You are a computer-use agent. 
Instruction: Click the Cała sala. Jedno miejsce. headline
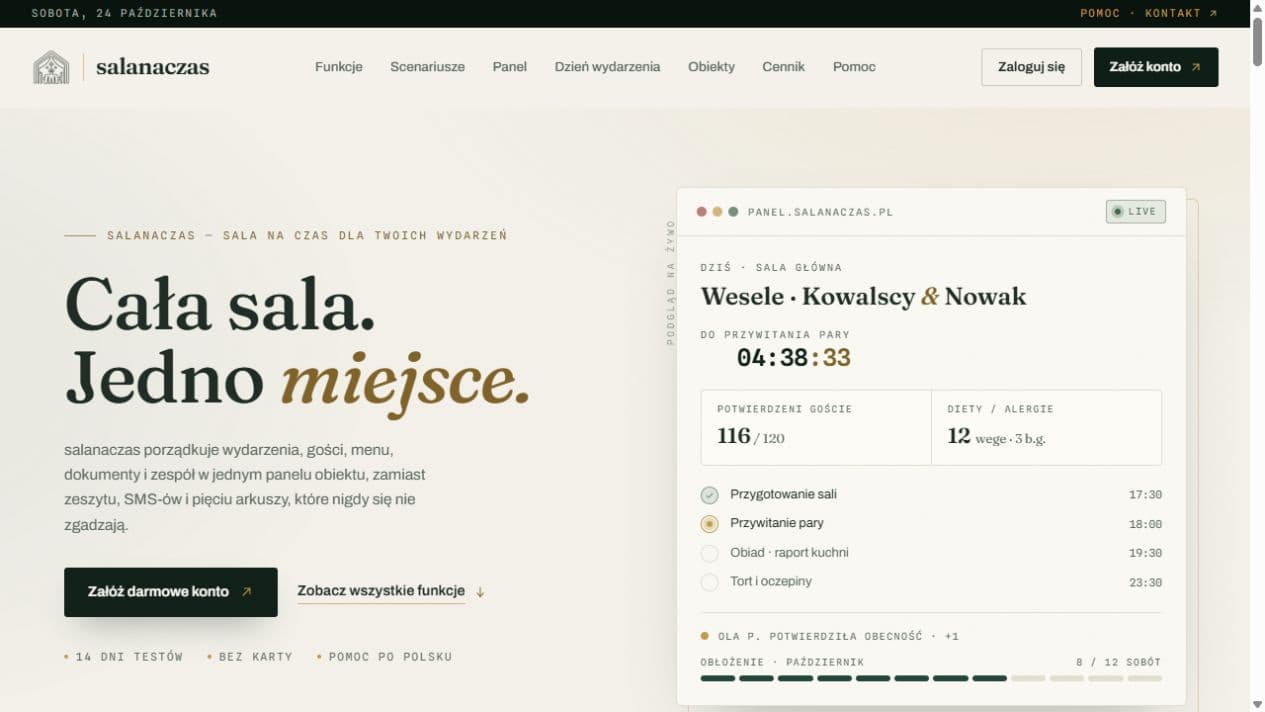(297, 345)
